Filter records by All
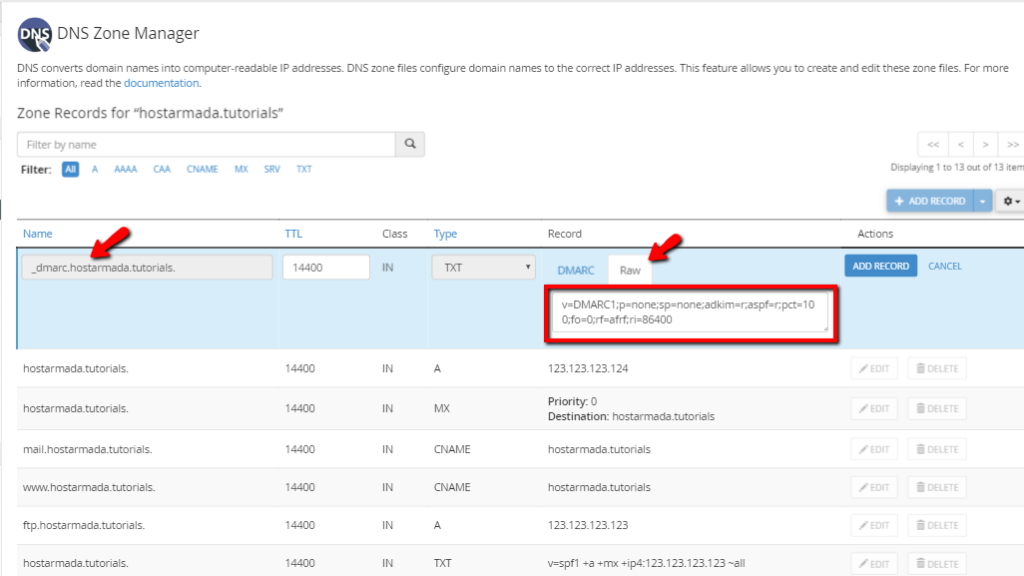 71,169
